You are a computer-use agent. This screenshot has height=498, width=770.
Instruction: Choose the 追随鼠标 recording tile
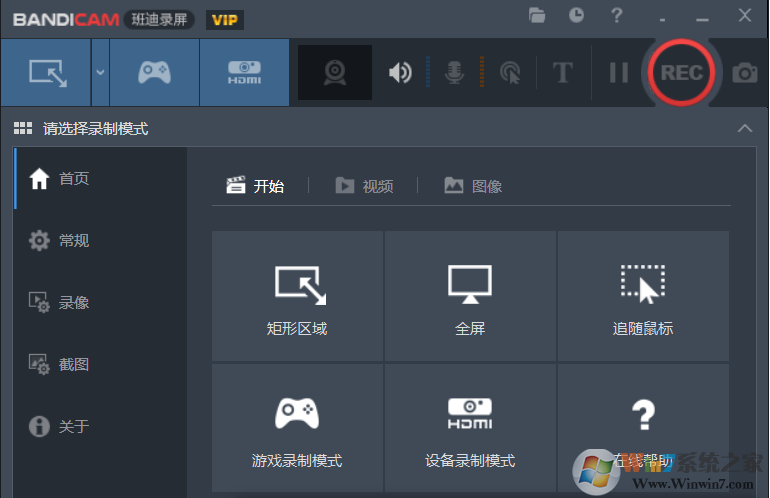point(643,296)
